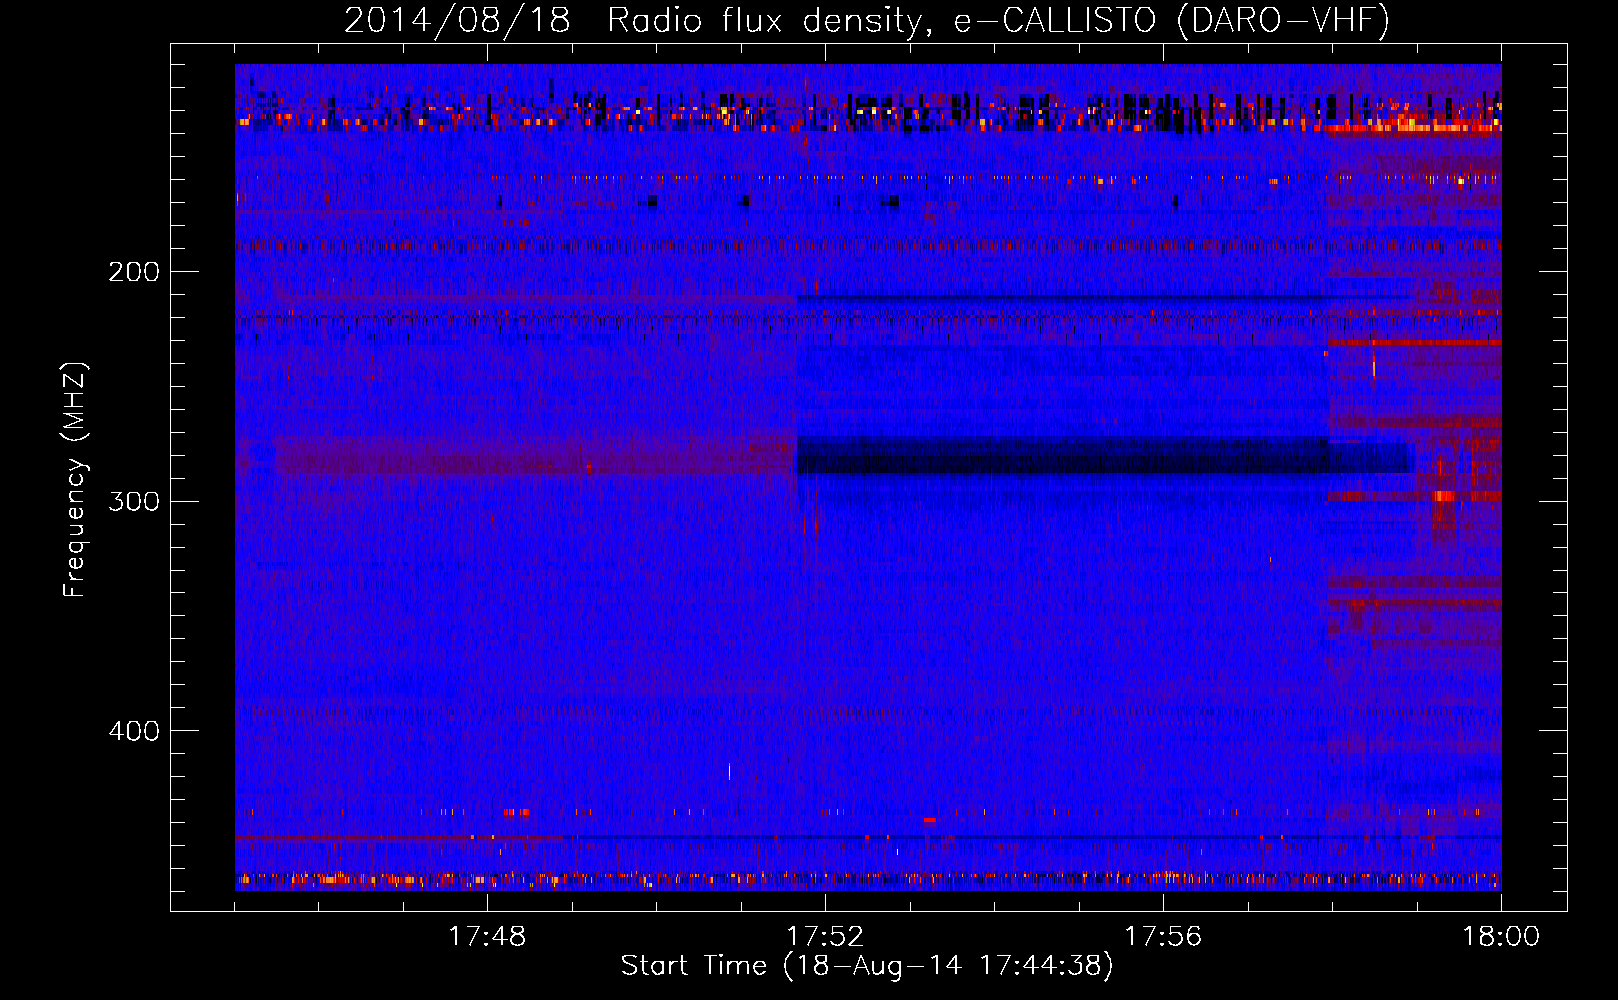Viewport: 1618px width, 1000px height.
Task: Click the 300 frequency tick label
Action: (134, 501)
